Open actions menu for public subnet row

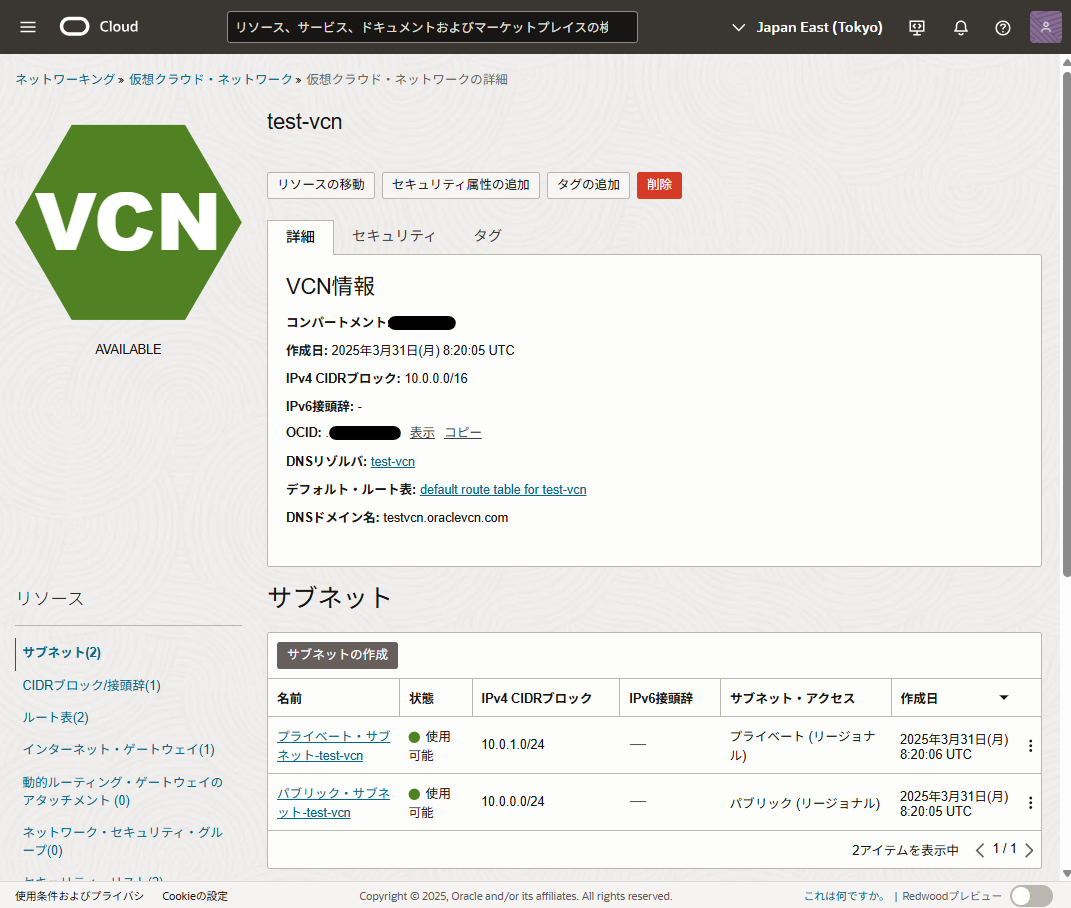click(1030, 803)
